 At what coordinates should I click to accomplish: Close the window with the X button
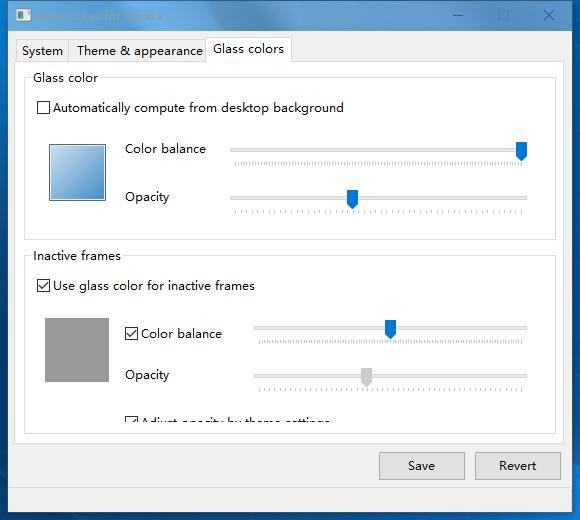point(549,16)
